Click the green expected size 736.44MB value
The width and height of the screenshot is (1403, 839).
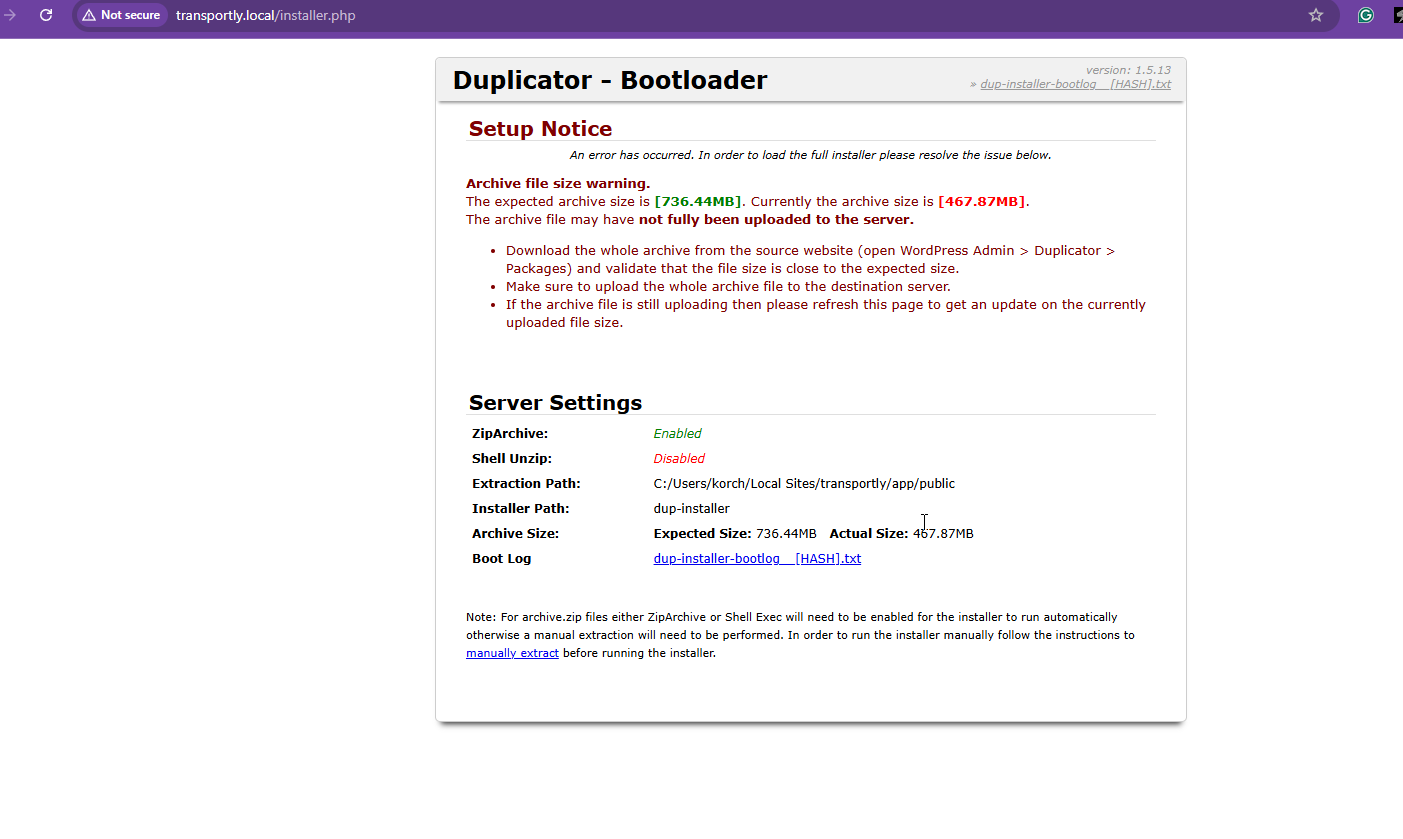(698, 201)
